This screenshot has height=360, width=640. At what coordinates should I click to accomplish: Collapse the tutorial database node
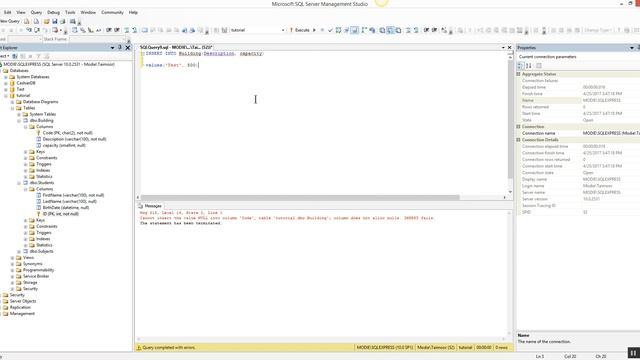click(6, 96)
